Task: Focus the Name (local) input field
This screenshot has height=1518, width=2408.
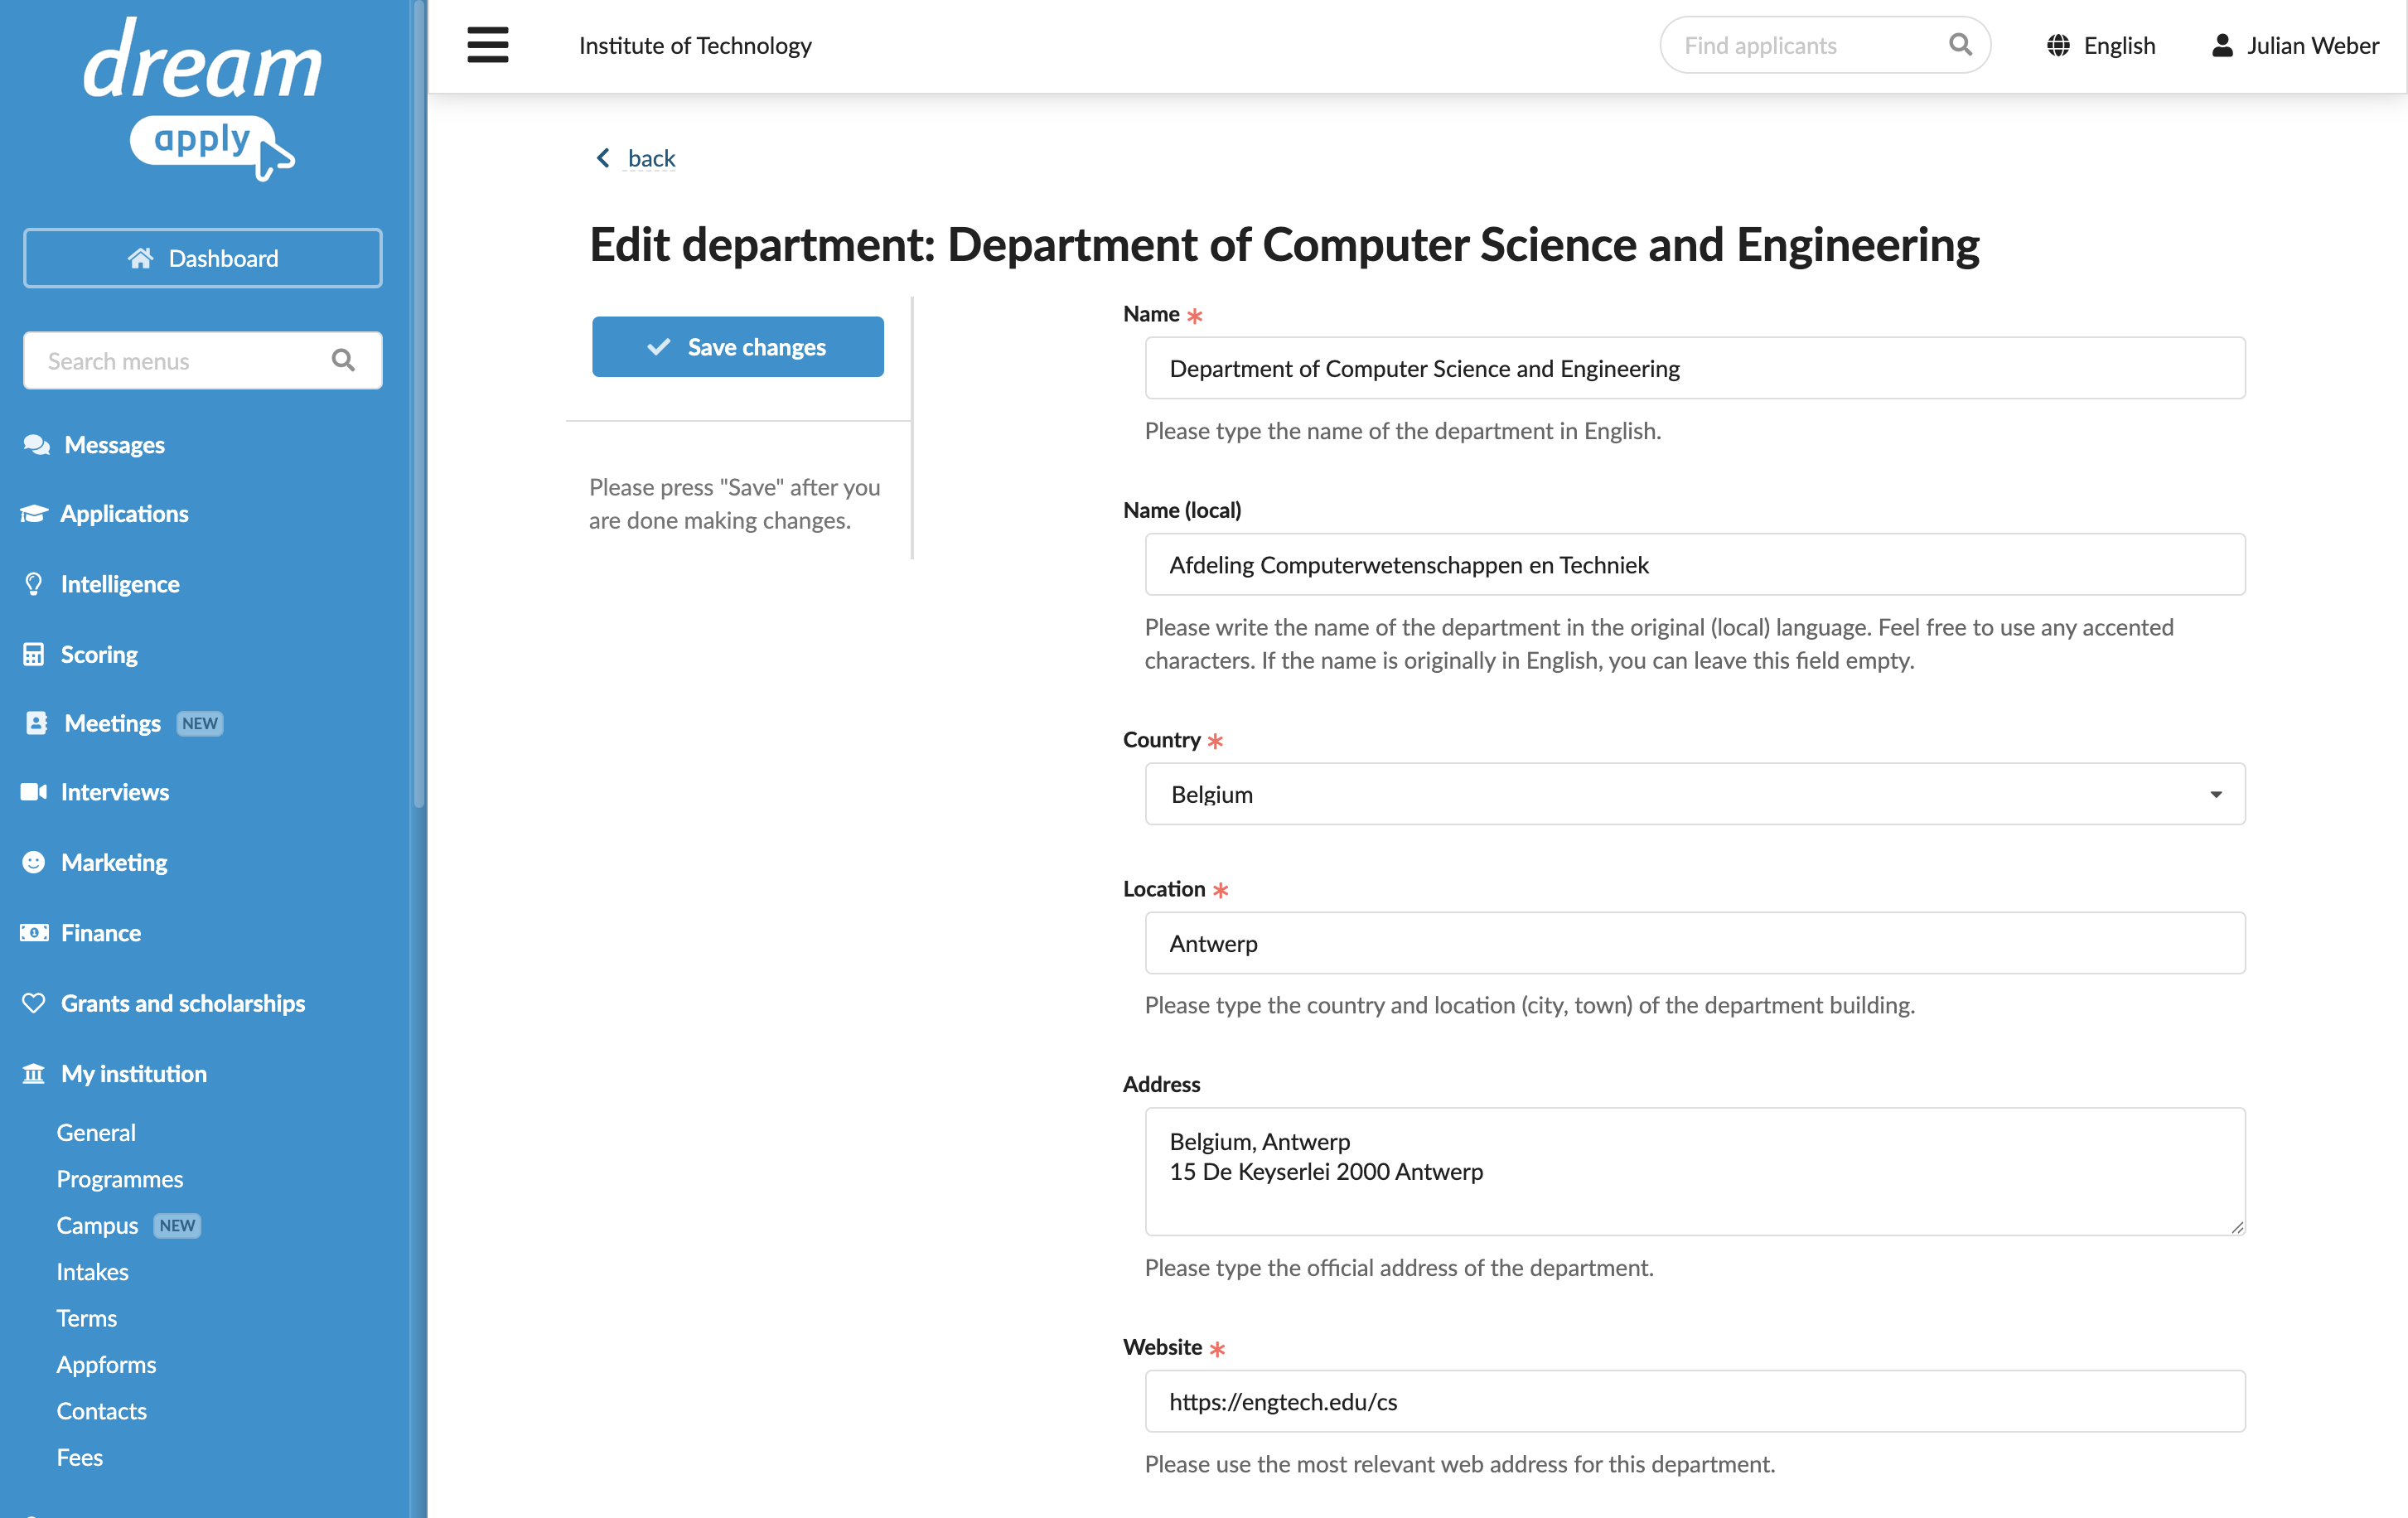Action: coord(1694,564)
